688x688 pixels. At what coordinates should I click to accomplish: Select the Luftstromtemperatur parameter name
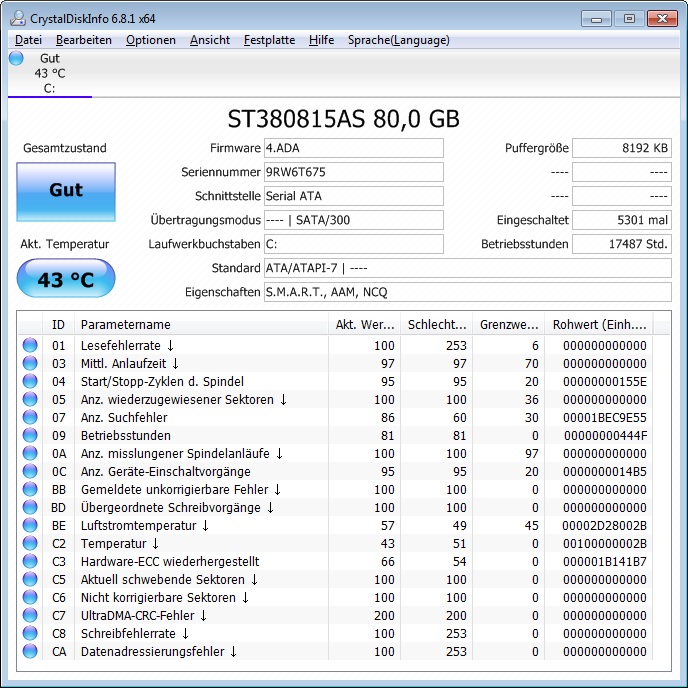(x=145, y=526)
